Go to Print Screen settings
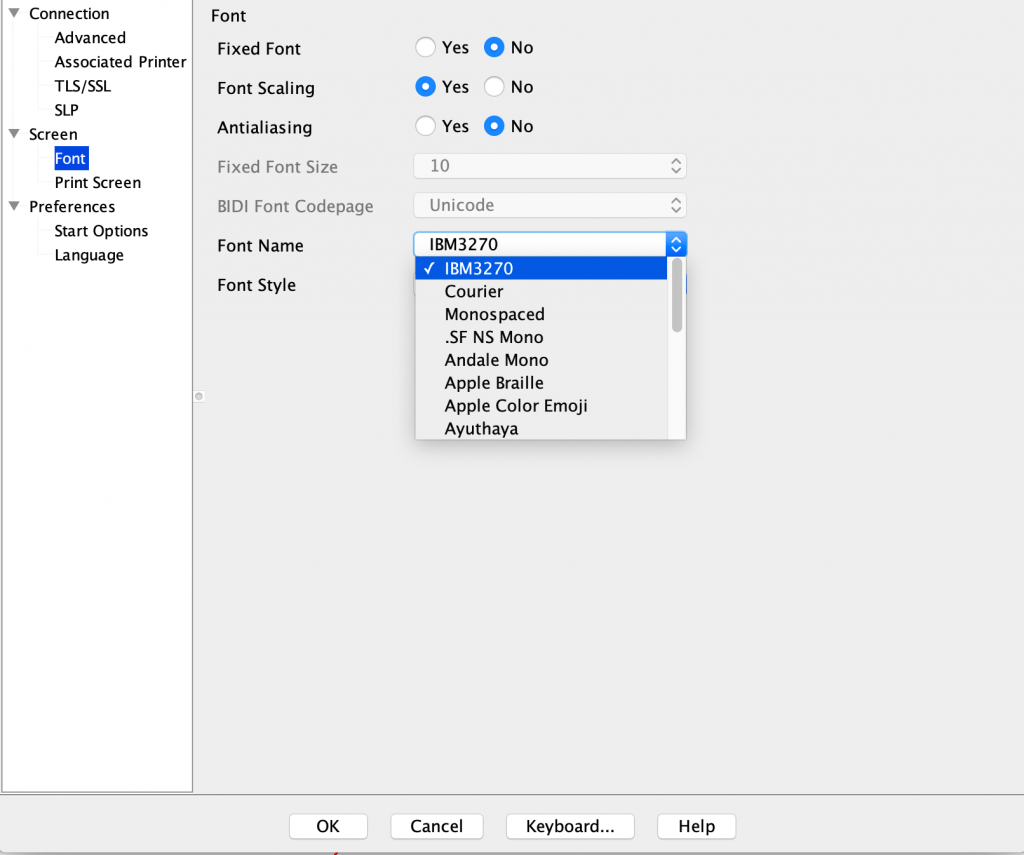 [x=97, y=183]
